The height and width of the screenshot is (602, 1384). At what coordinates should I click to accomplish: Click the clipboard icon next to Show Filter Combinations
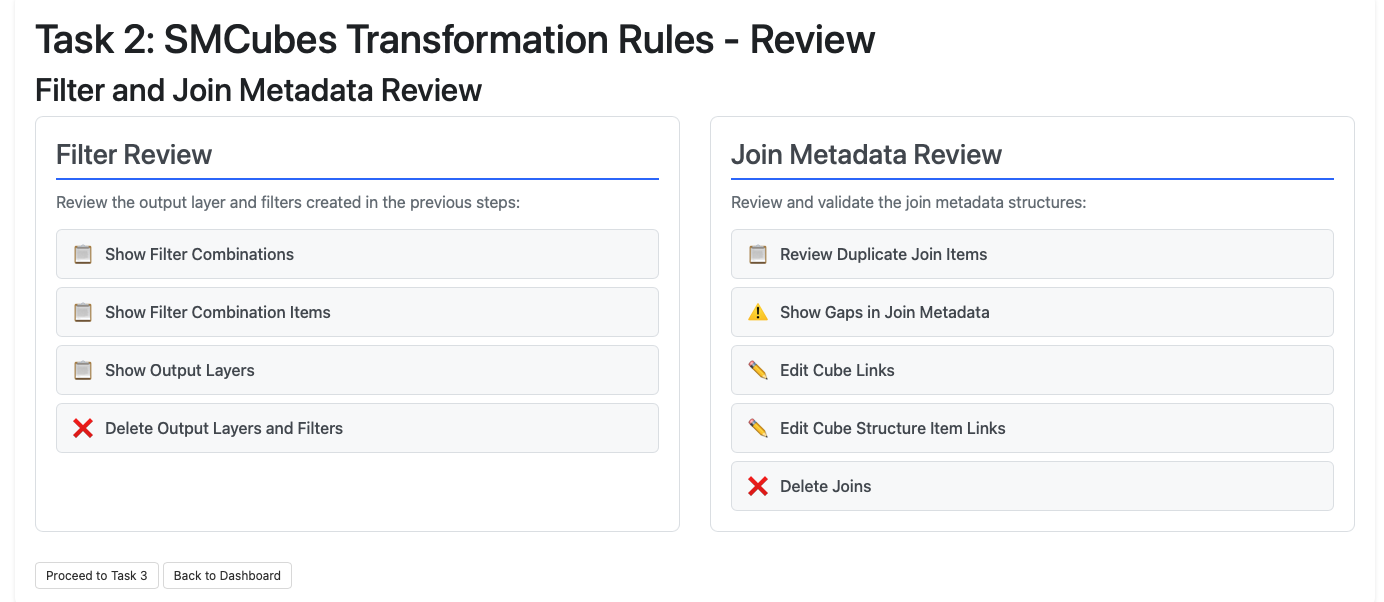click(x=83, y=254)
